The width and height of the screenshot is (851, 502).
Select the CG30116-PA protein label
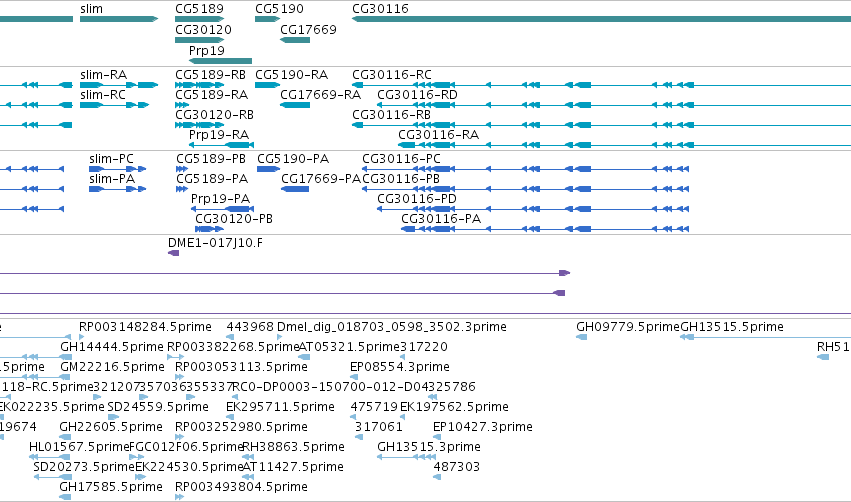pos(441,219)
